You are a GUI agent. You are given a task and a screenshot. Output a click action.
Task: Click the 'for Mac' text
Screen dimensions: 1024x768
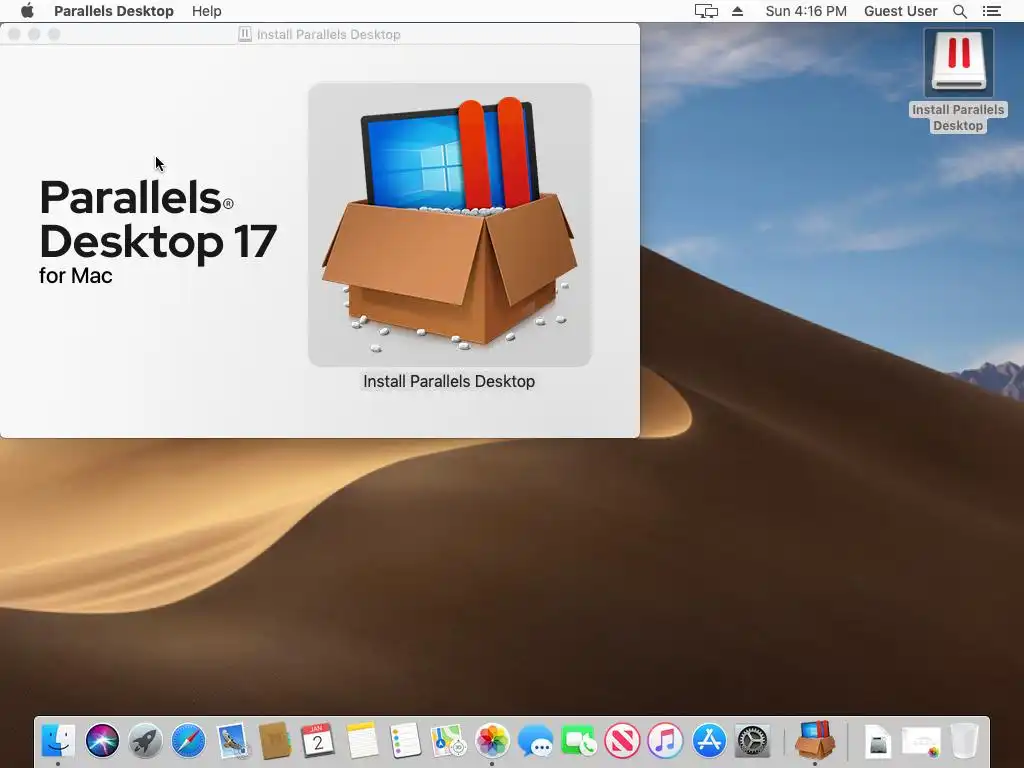coord(76,276)
